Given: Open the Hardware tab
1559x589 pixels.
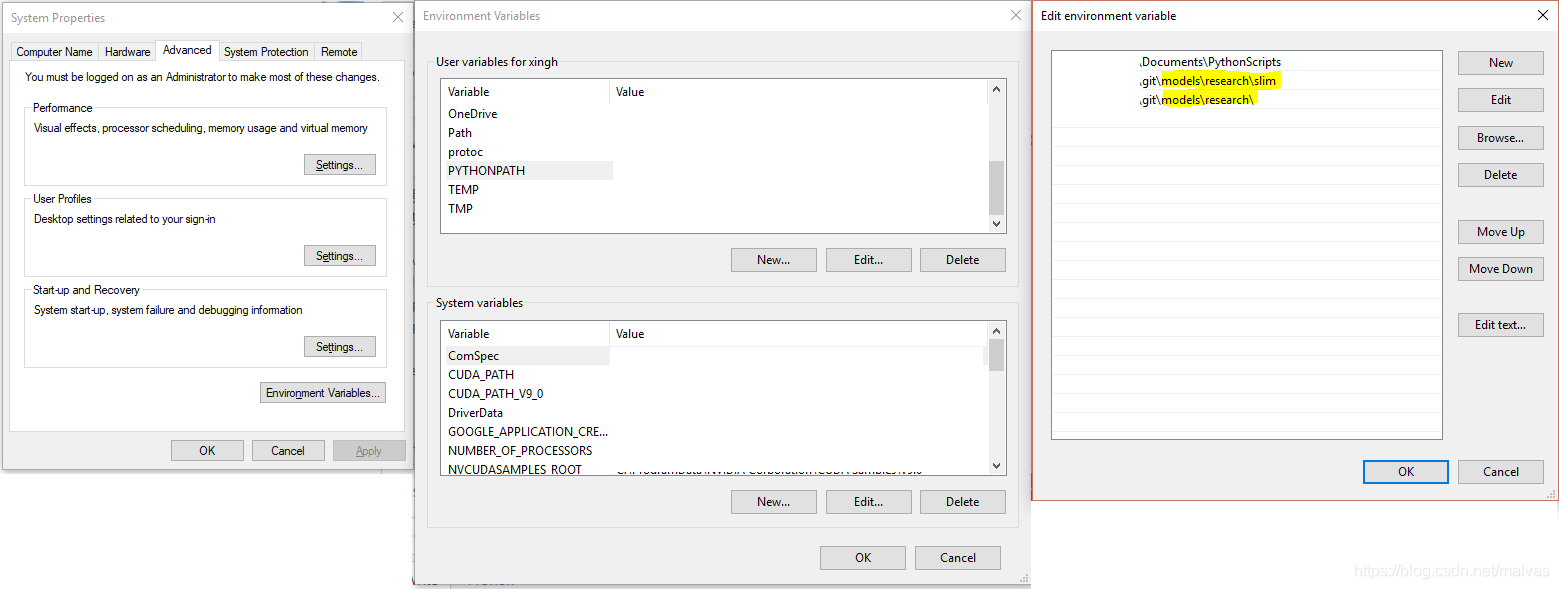Looking at the screenshot, I should click(127, 52).
